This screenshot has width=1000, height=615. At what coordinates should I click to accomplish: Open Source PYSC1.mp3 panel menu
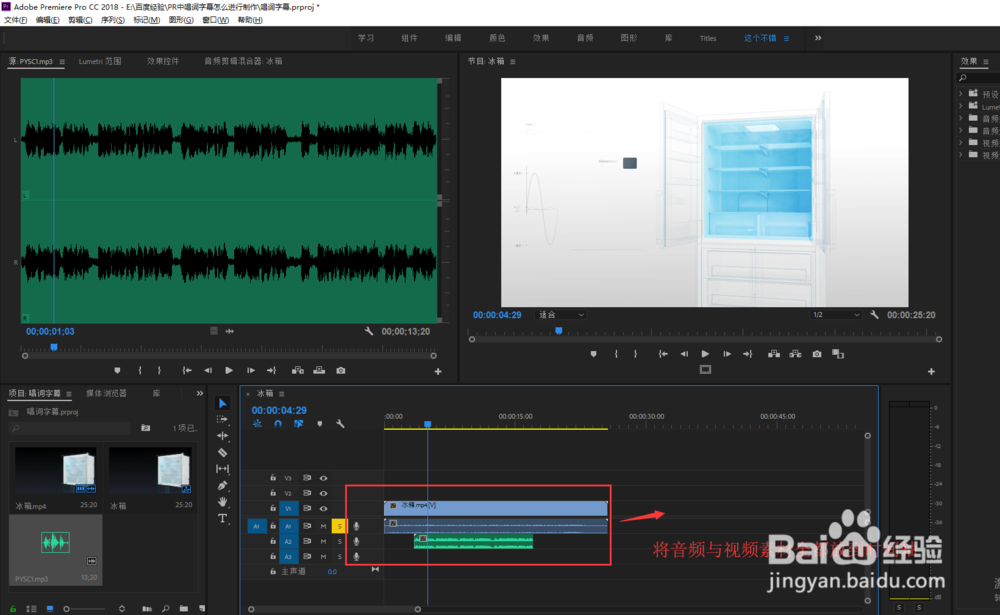click(62, 61)
